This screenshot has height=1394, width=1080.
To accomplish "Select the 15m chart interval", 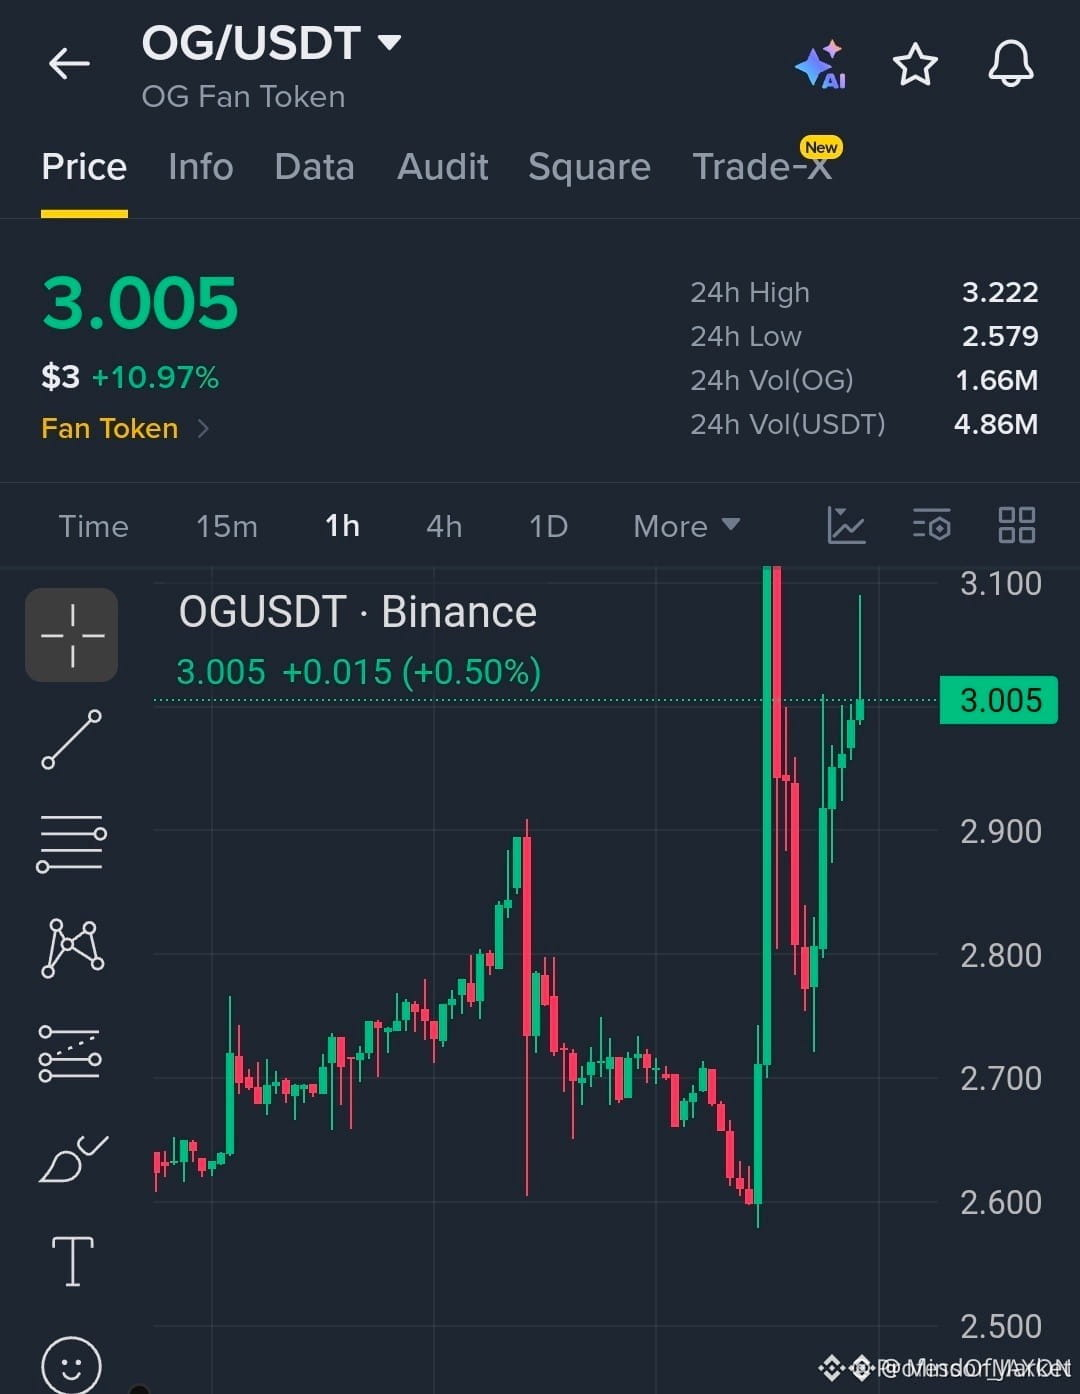I will coord(226,526).
